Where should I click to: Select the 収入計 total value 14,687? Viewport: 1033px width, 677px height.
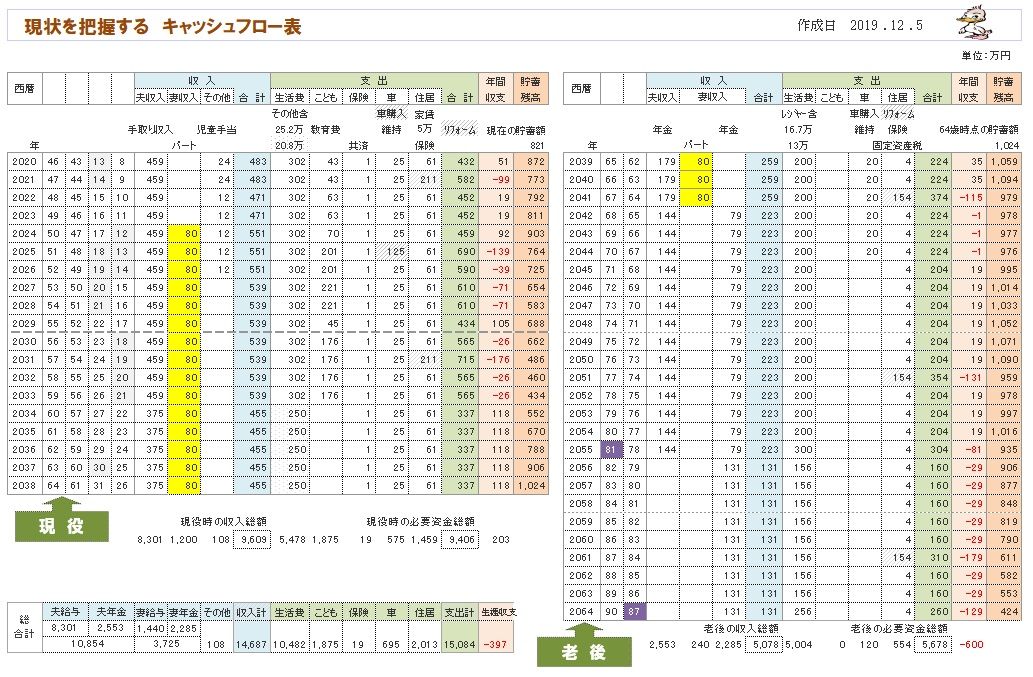tap(252, 645)
